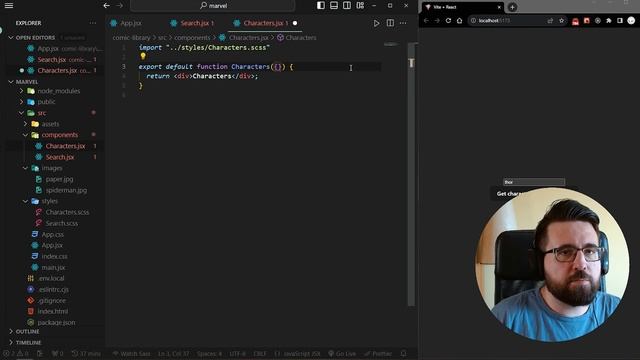Split the editor to the right
This screenshot has height=360, width=640.
tap(390, 23)
